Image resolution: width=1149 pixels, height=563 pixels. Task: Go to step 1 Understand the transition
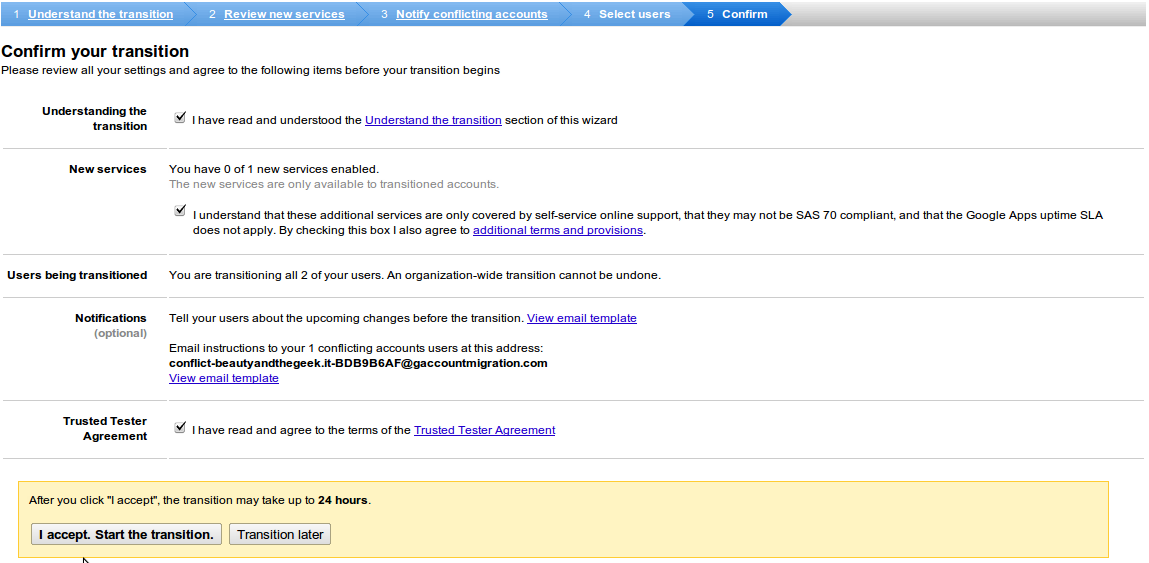pos(100,14)
